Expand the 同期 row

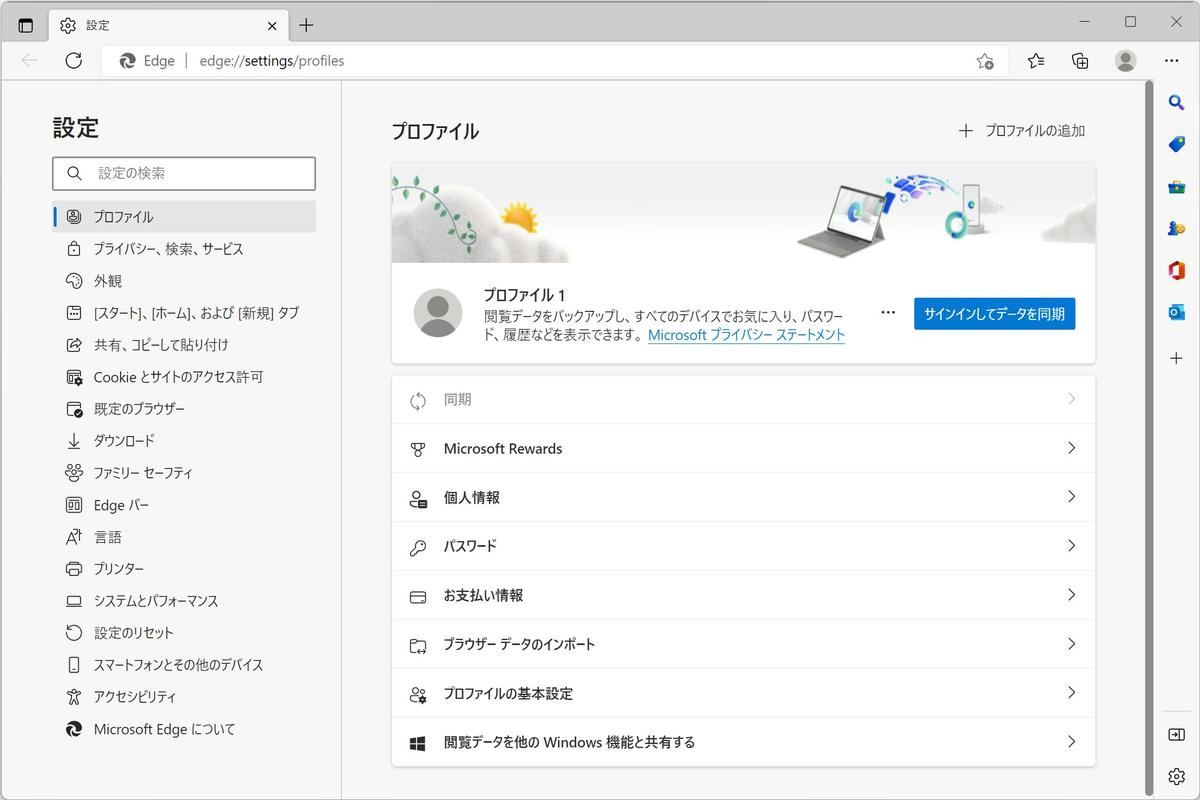pos(743,400)
